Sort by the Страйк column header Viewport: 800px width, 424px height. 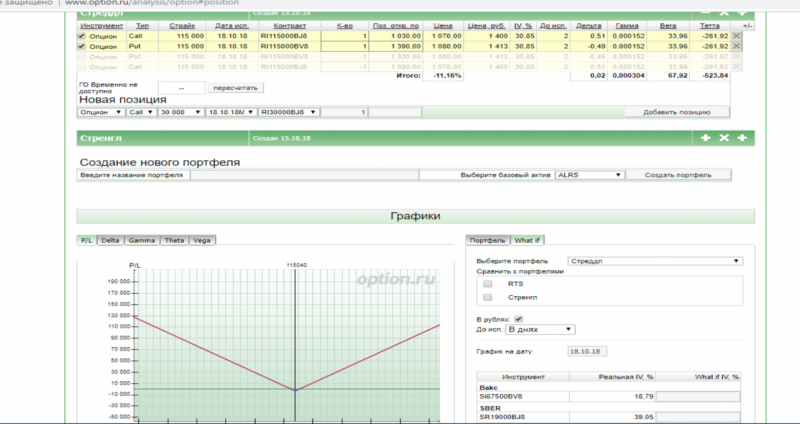click(182, 26)
